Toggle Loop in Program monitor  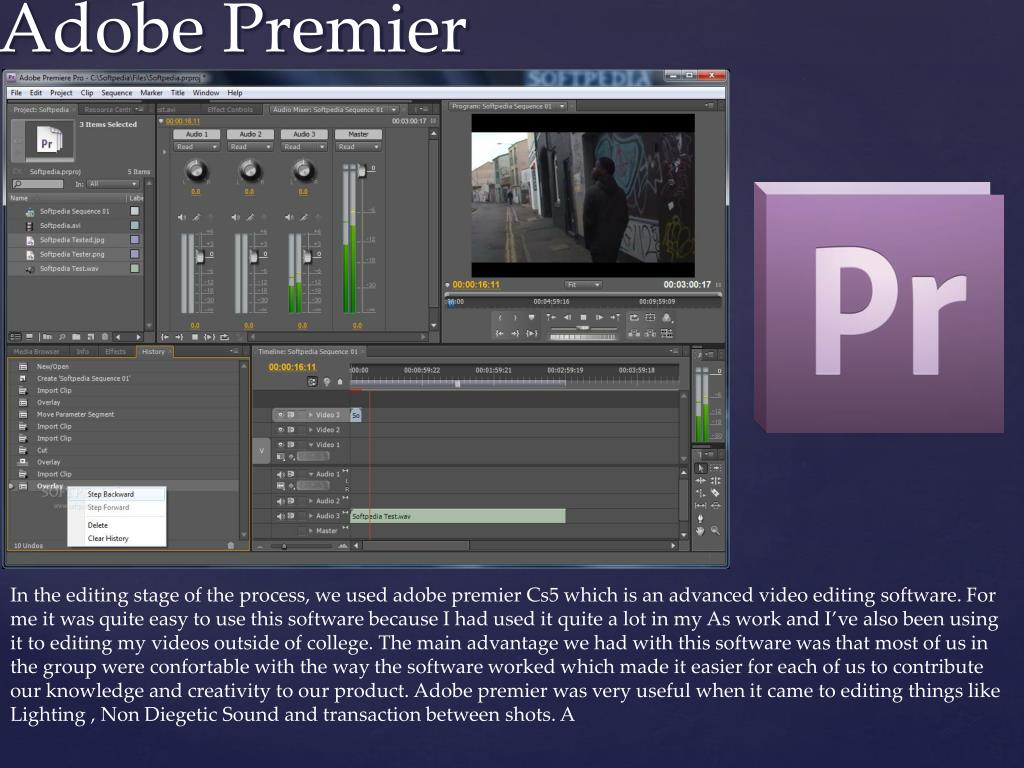633,317
